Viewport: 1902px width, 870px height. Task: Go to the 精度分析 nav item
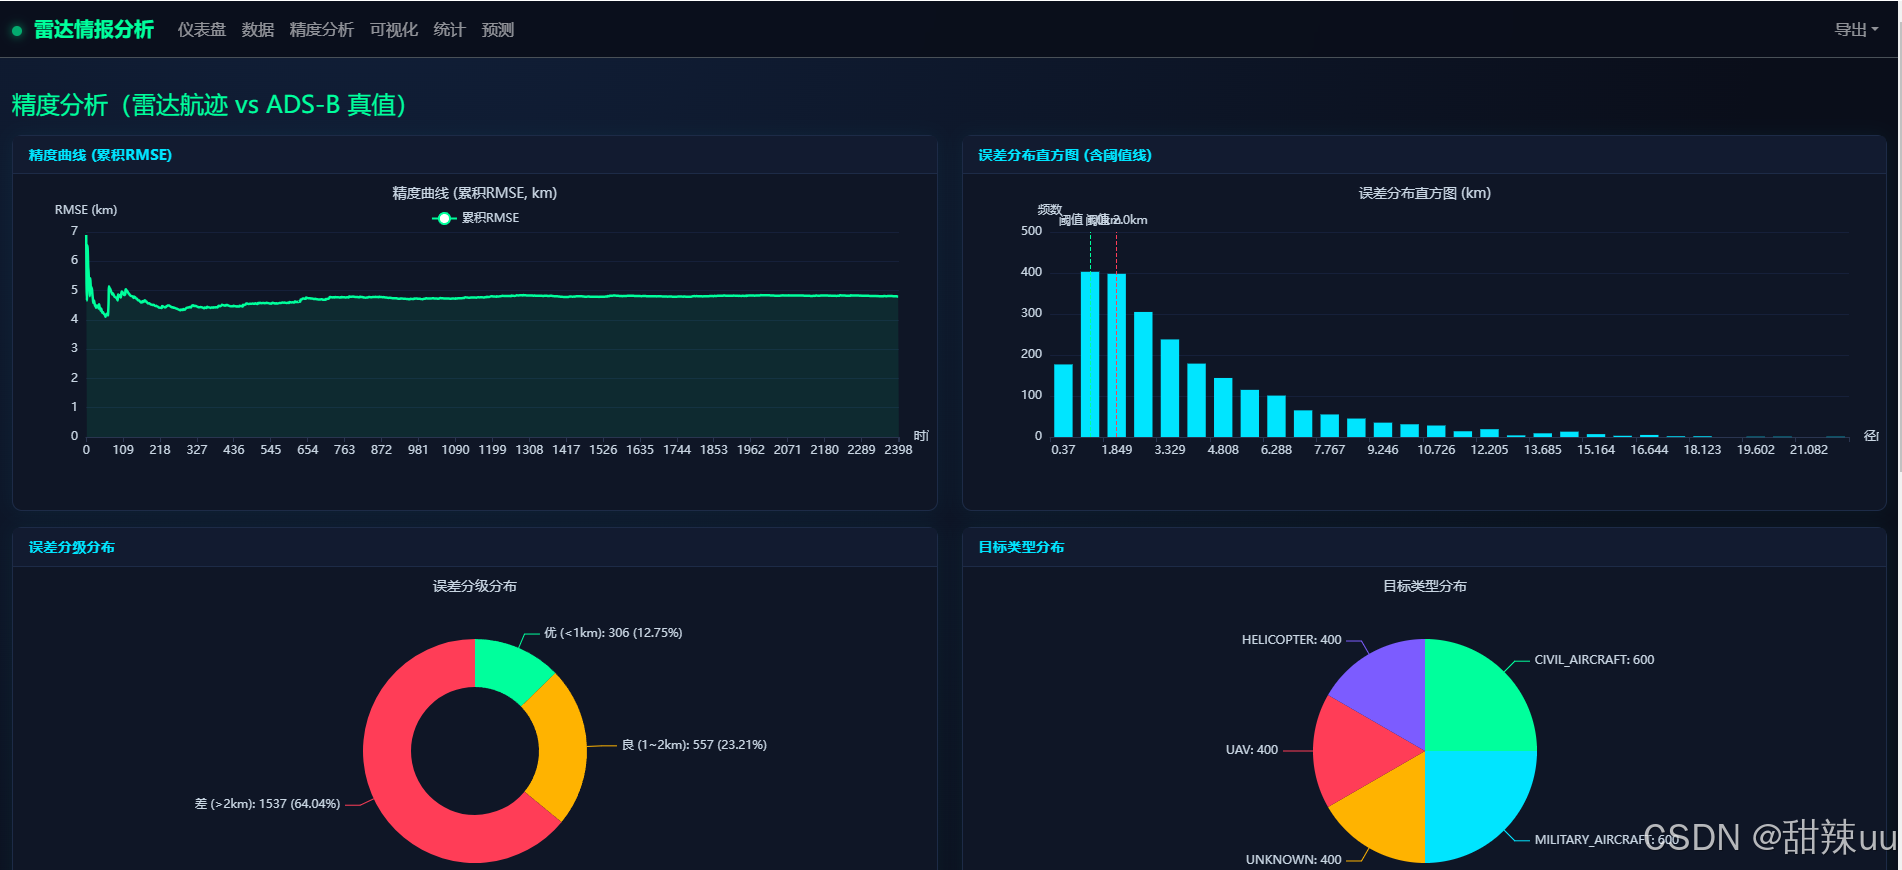[322, 30]
